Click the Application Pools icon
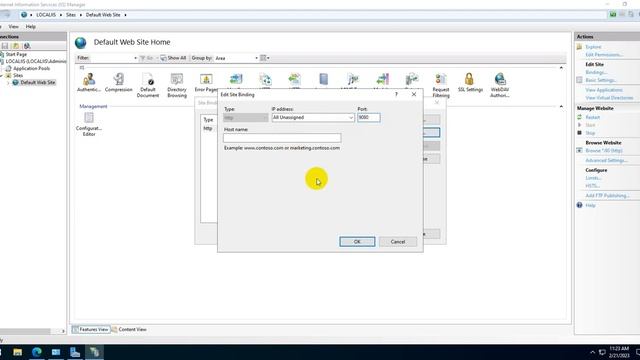 pyautogui.click(x=8, y=69)
